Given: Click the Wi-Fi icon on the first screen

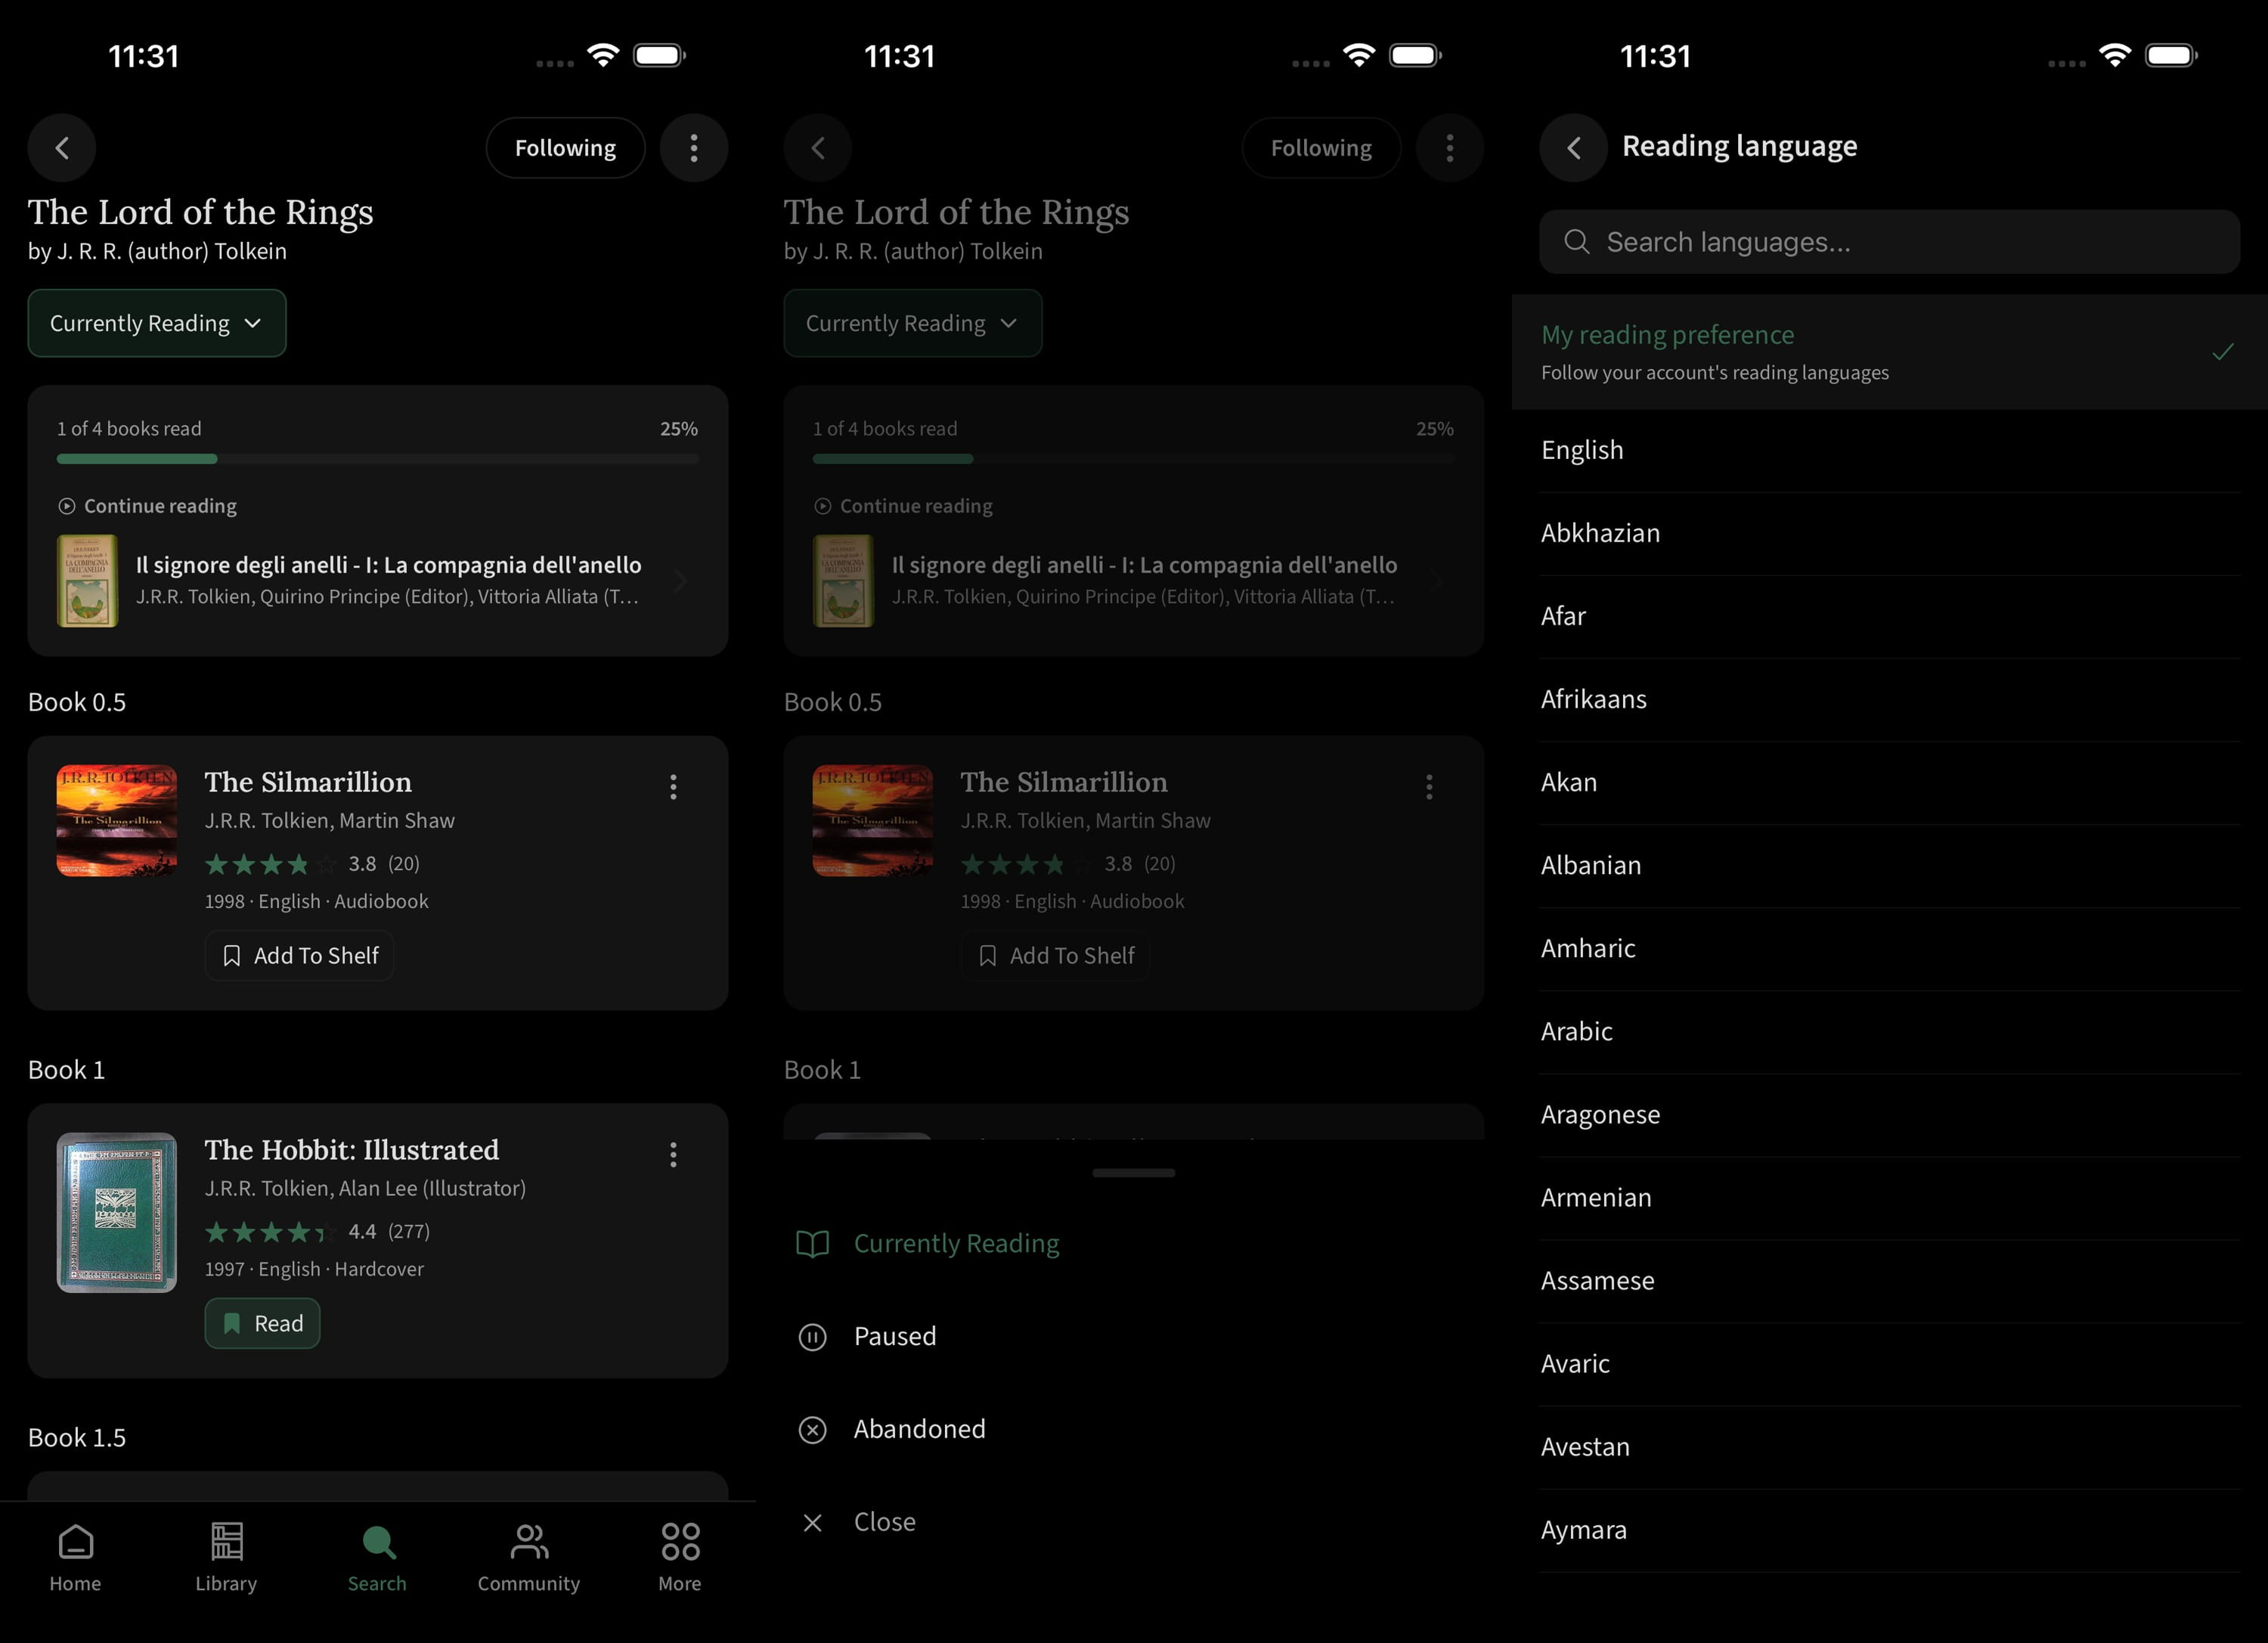Looking at the screenshot, I should (x=603, y=55).
